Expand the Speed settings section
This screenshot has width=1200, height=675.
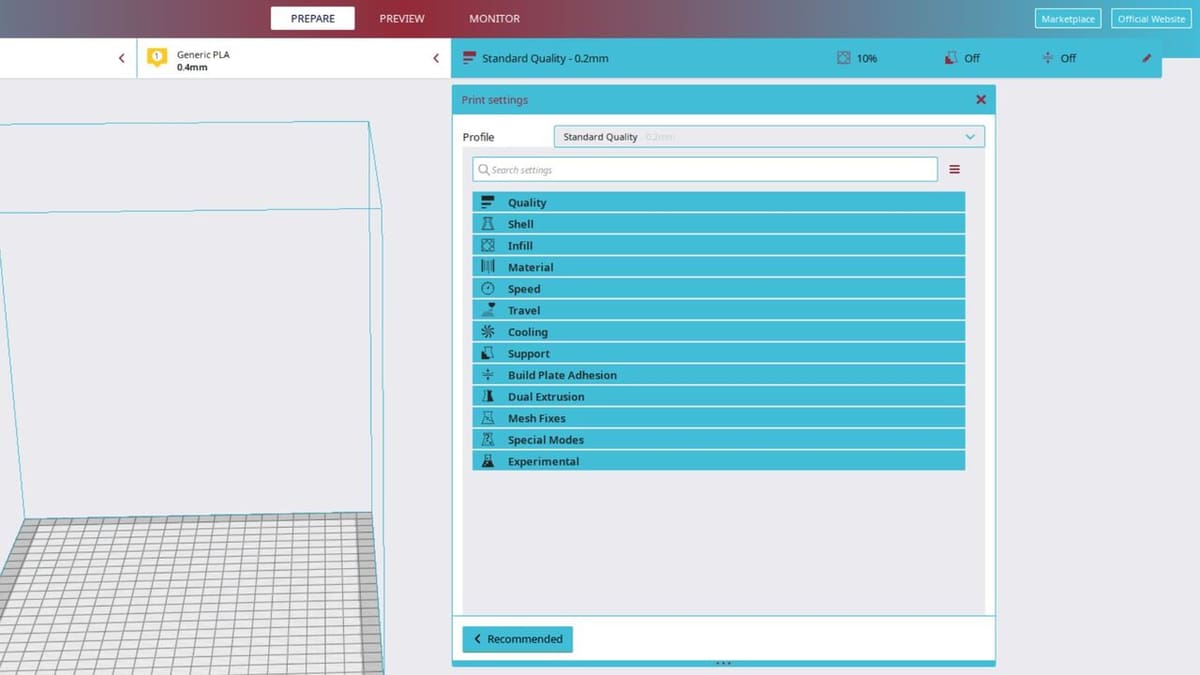click(719, 288)
